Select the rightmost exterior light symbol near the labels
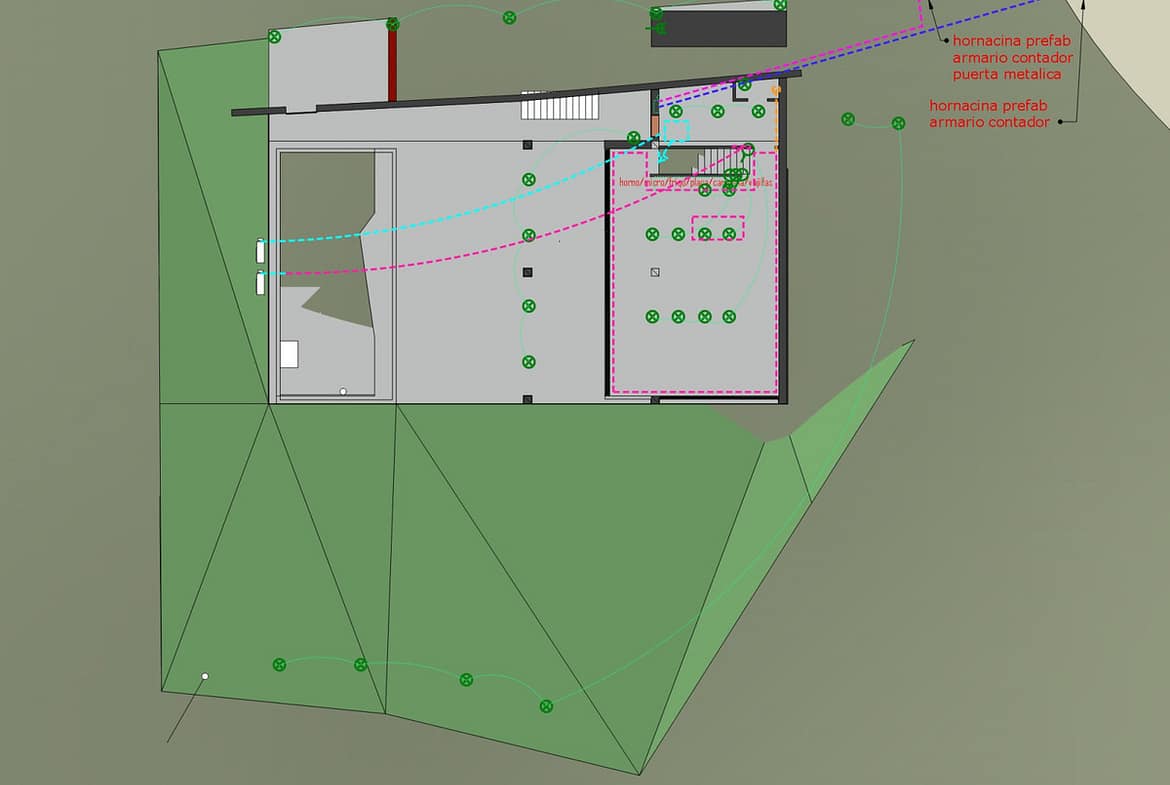The image size is (1170, 785). point(898,123)
